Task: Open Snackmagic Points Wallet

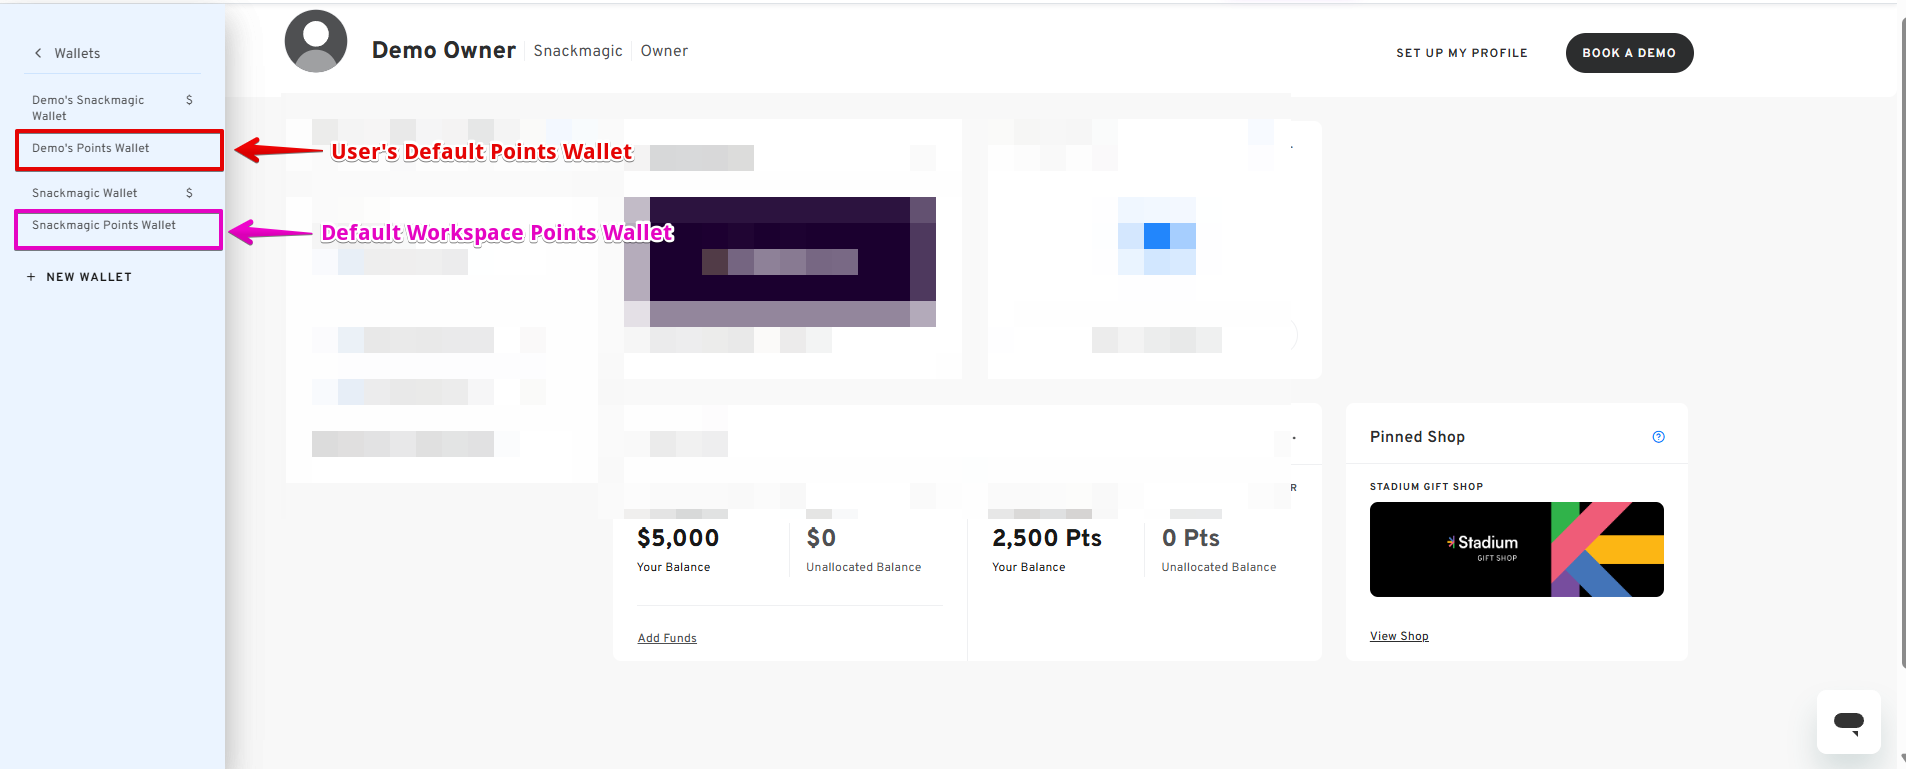Action: coord(104,226)
